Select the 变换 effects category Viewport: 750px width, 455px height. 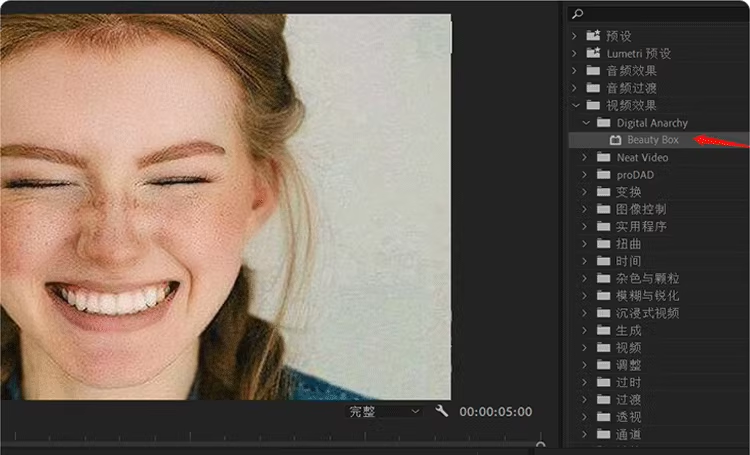click(629, 192)
